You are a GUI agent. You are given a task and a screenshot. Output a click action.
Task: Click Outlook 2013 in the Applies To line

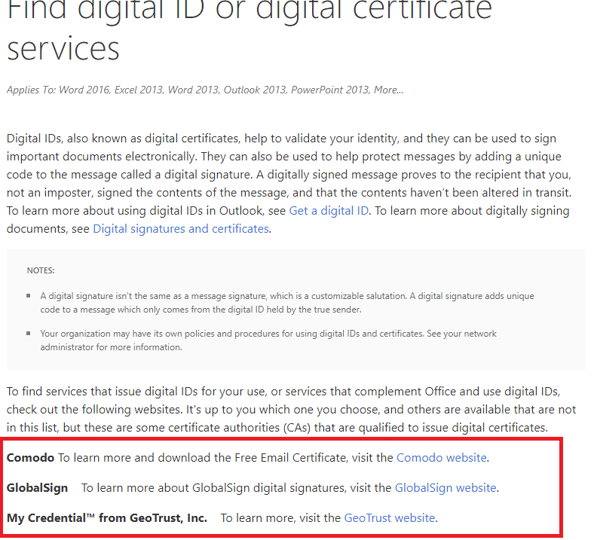pos(255,90)
